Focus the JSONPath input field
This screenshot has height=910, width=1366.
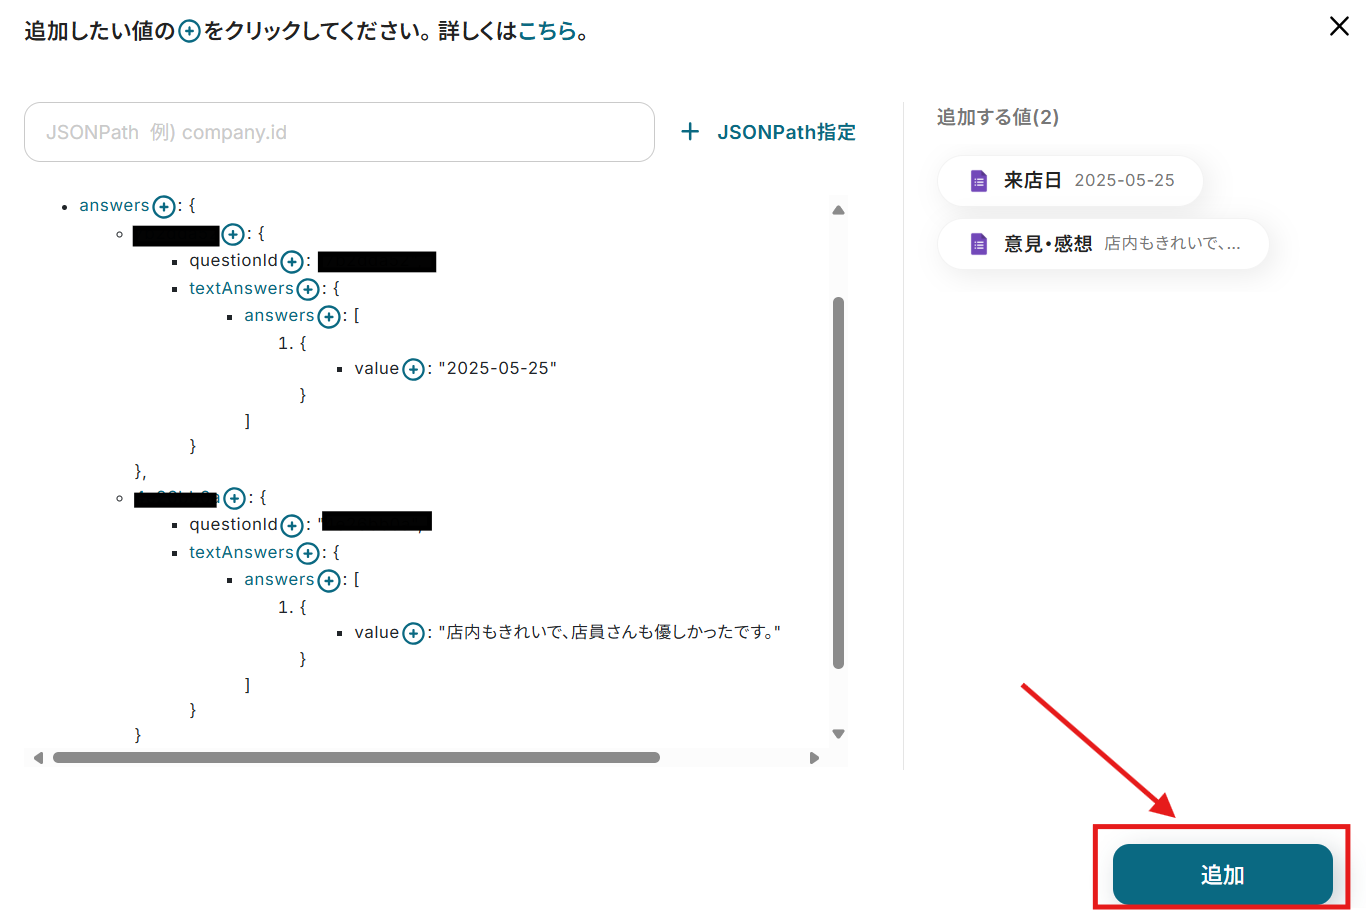click(339, 132)
